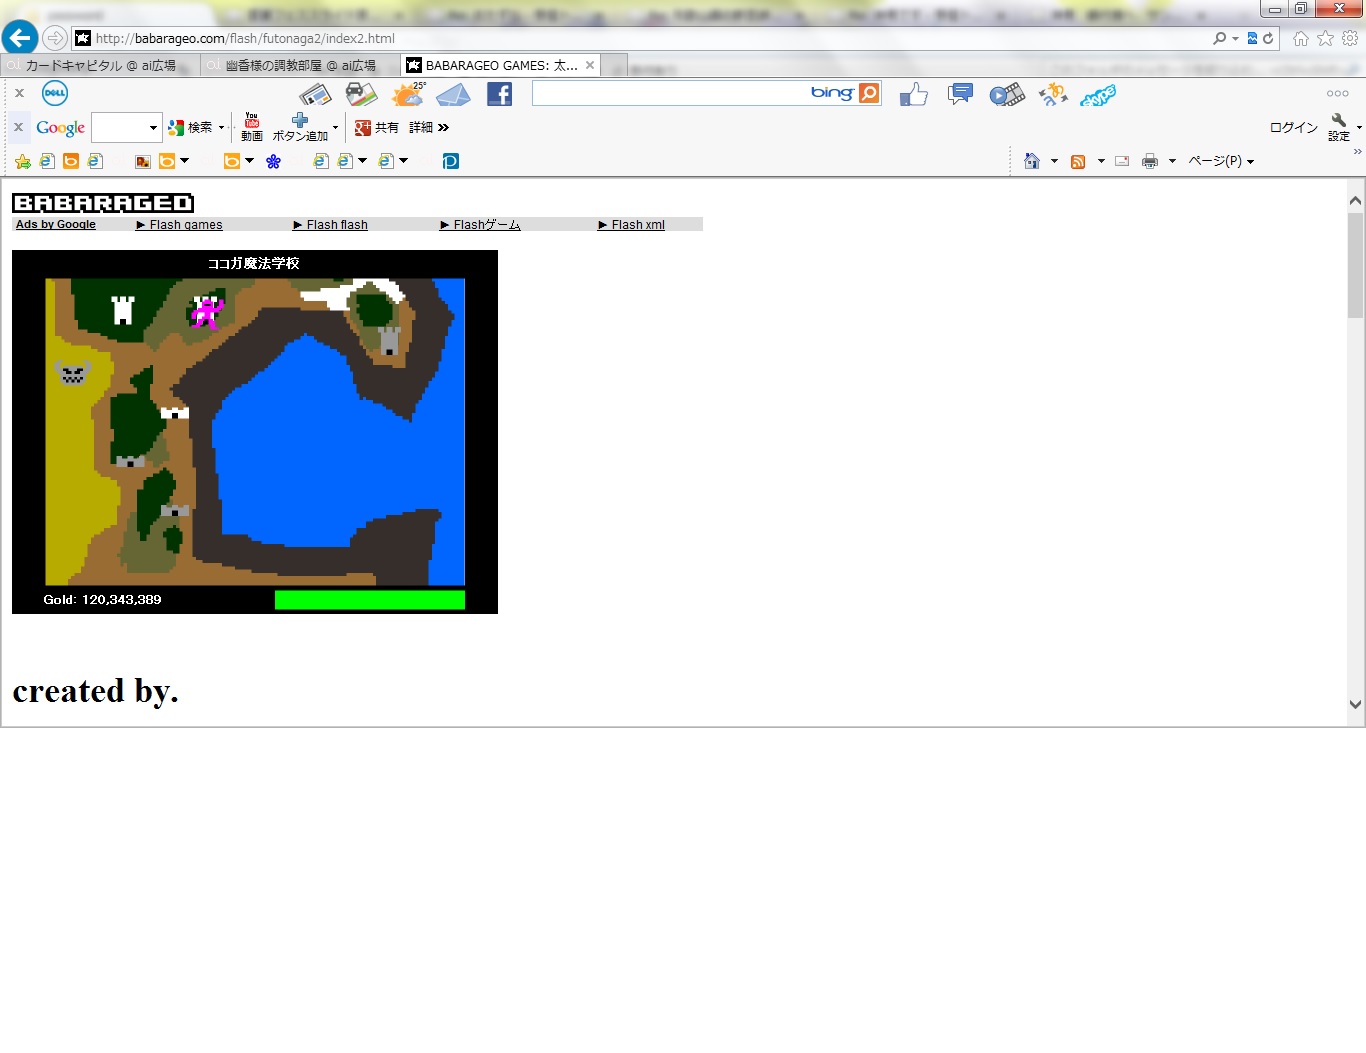
Task: Open the Ads by Google link
Action: pyautogui.click(x=56, y=224)
